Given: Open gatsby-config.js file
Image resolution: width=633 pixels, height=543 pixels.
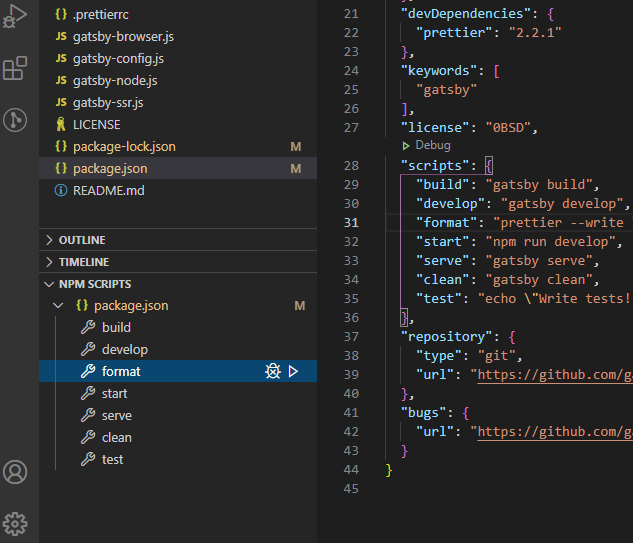Looking at the screenshot, I should [x=178, y=59].
